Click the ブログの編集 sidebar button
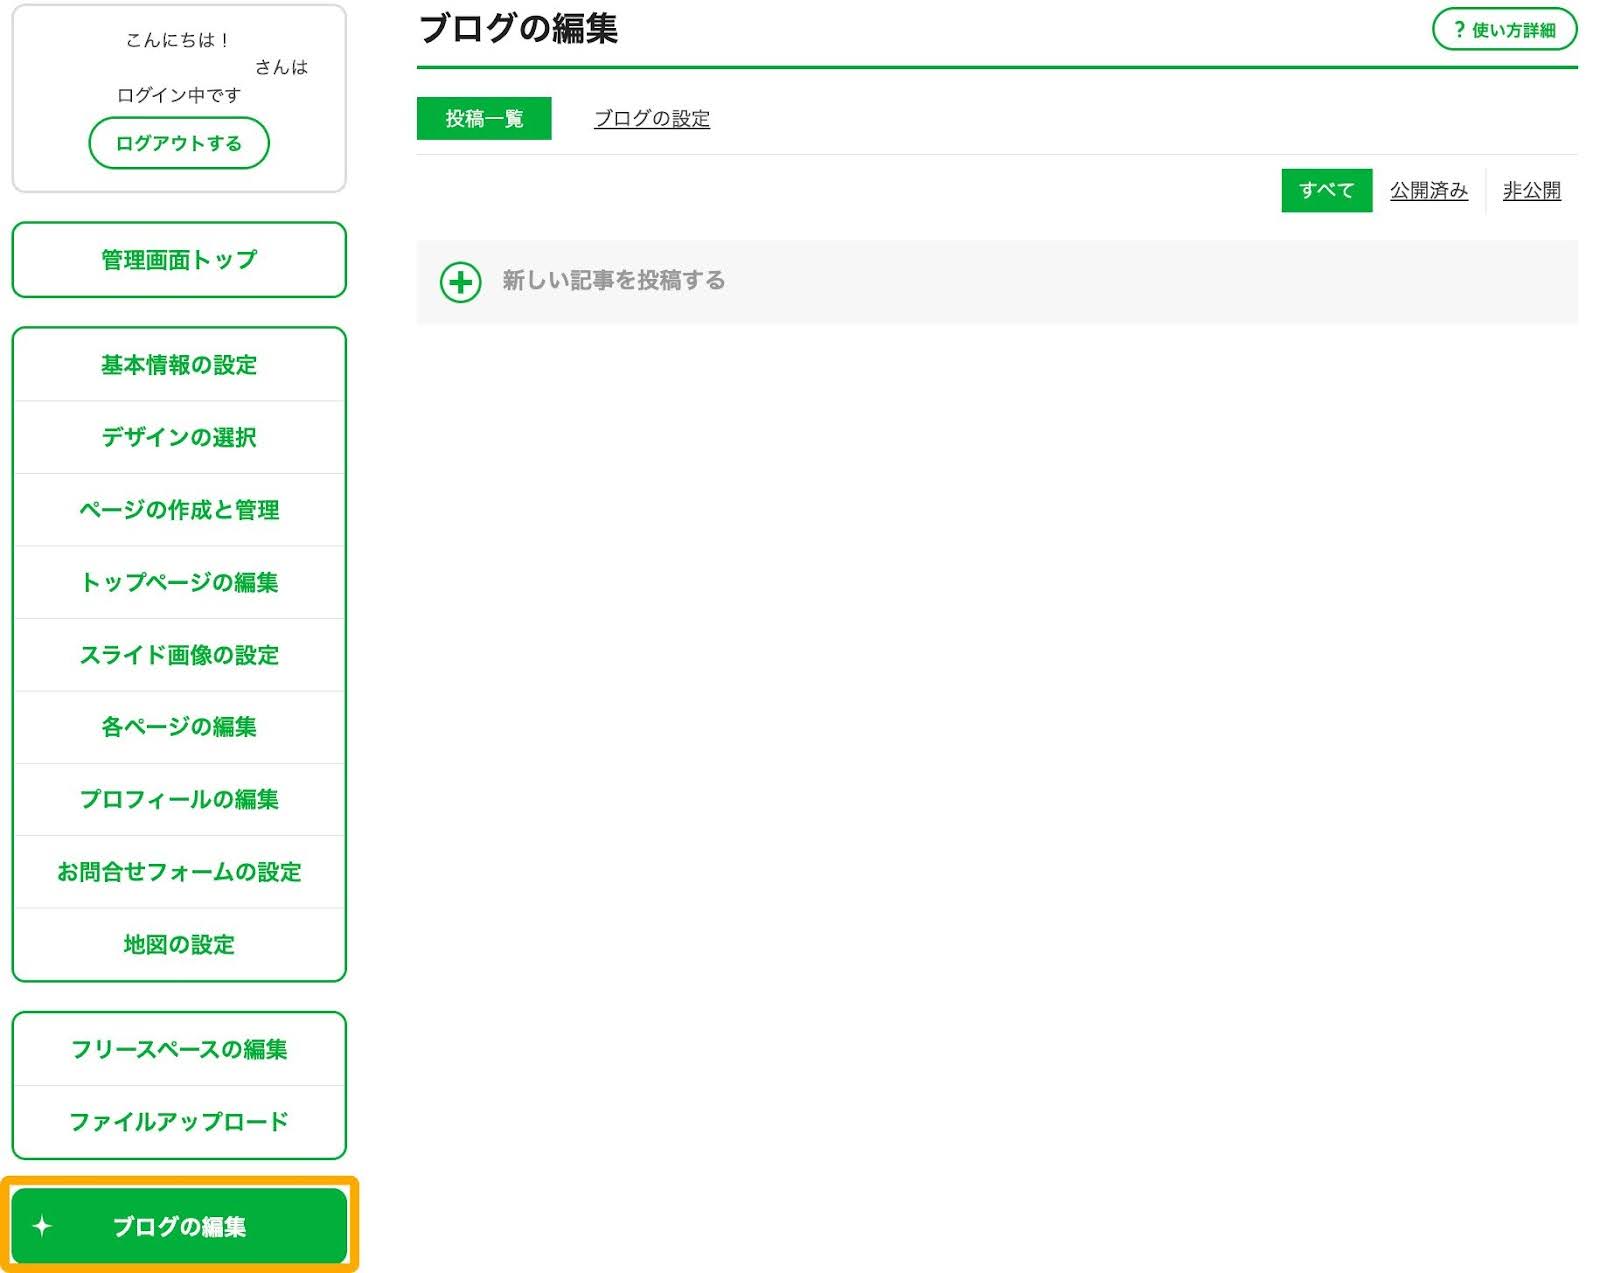 (179, 1226)
